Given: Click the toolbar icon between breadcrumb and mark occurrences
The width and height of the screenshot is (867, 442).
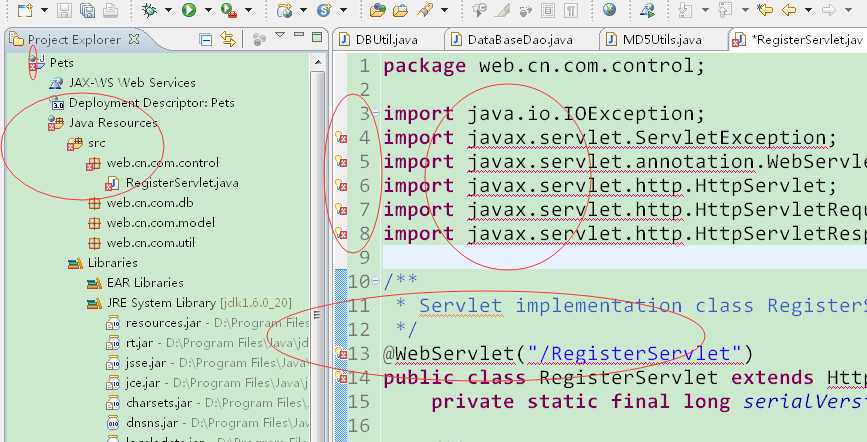Looking at the screenshot, I should point(525,10).
